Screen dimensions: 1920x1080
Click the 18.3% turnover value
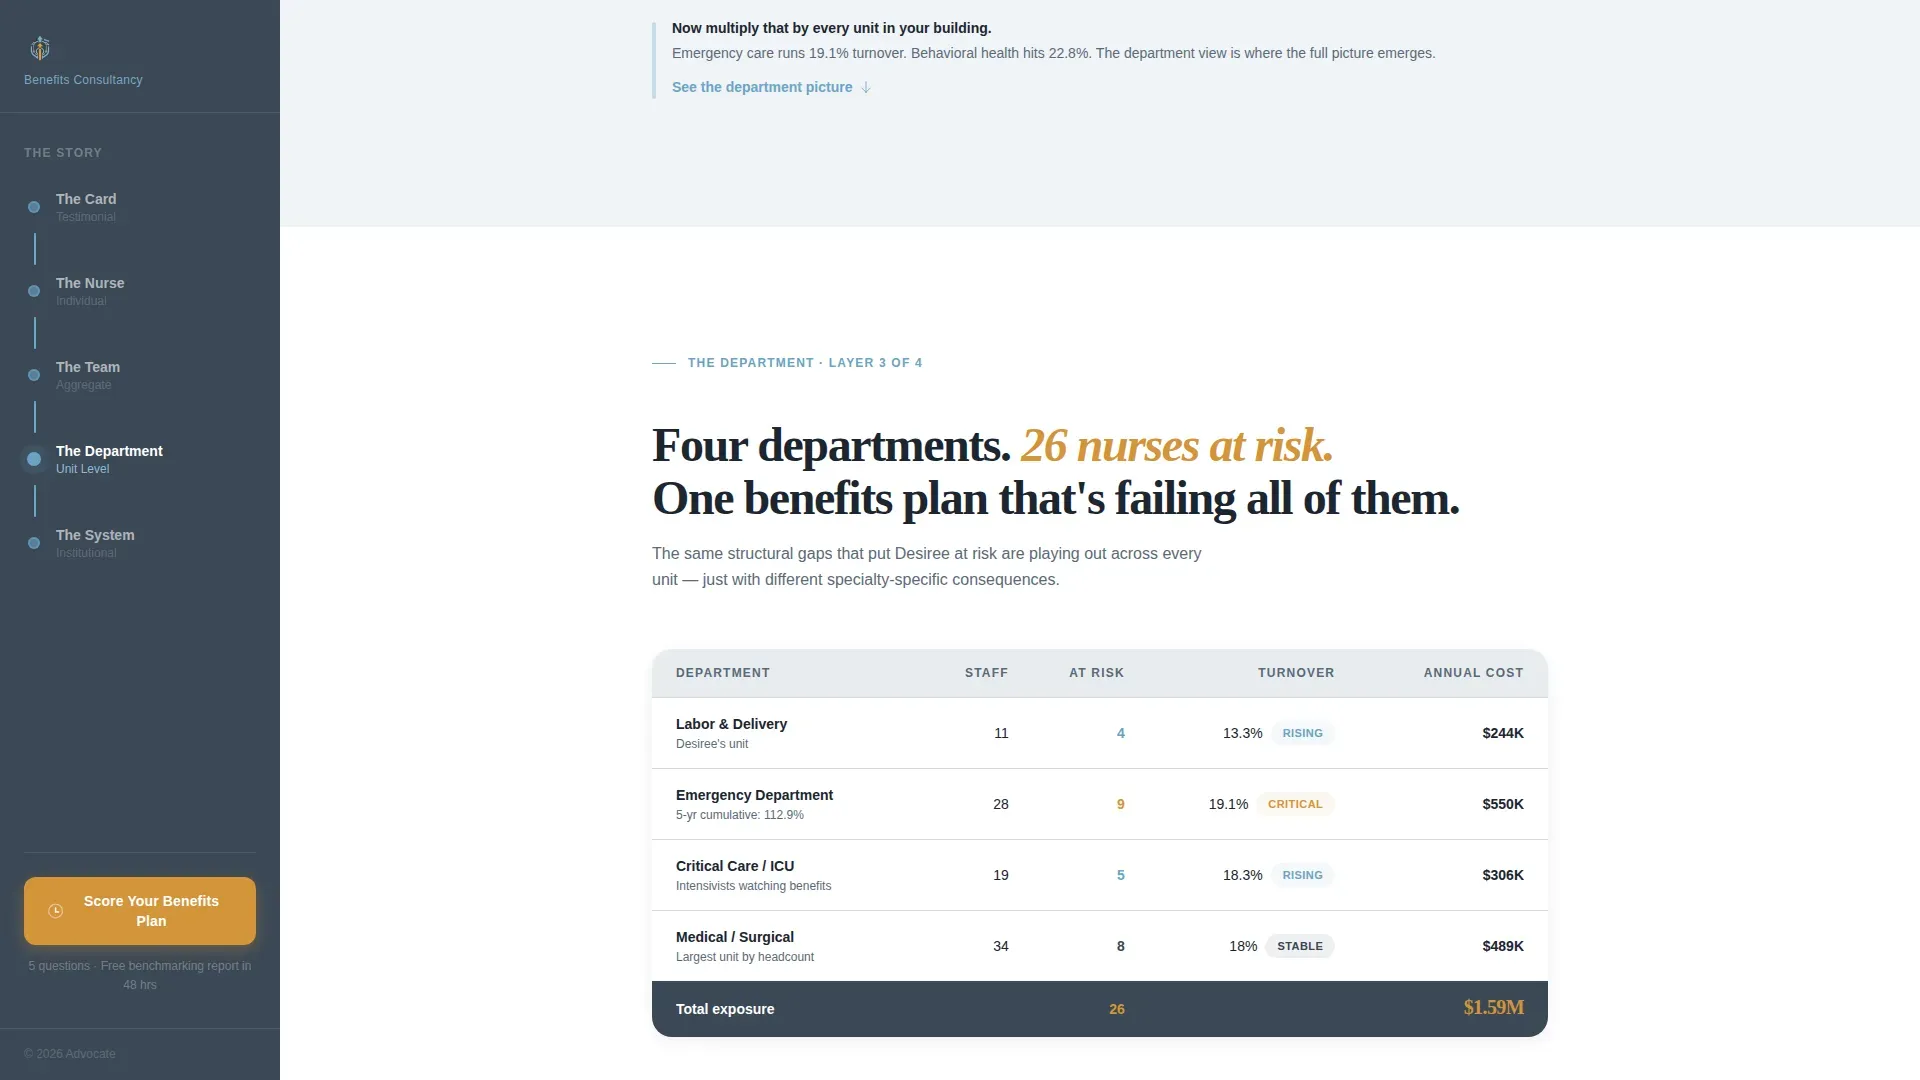coord(1242,875)
